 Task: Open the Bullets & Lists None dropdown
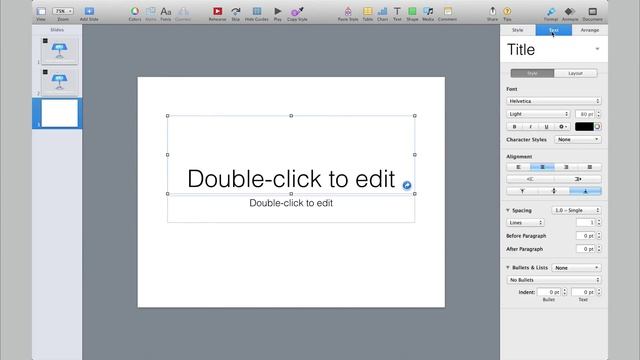pos(576,268)
